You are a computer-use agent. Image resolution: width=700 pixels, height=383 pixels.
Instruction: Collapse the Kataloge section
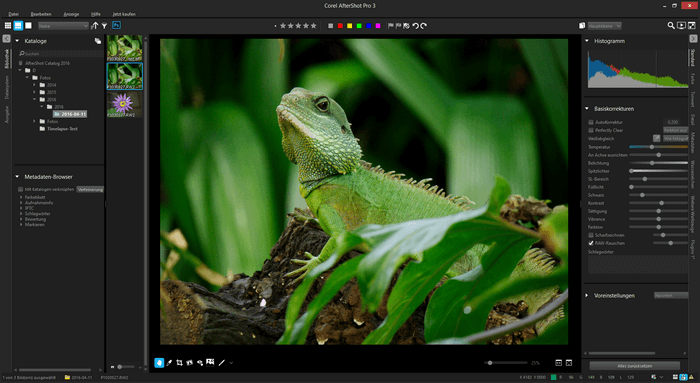[x=17, y=41]
